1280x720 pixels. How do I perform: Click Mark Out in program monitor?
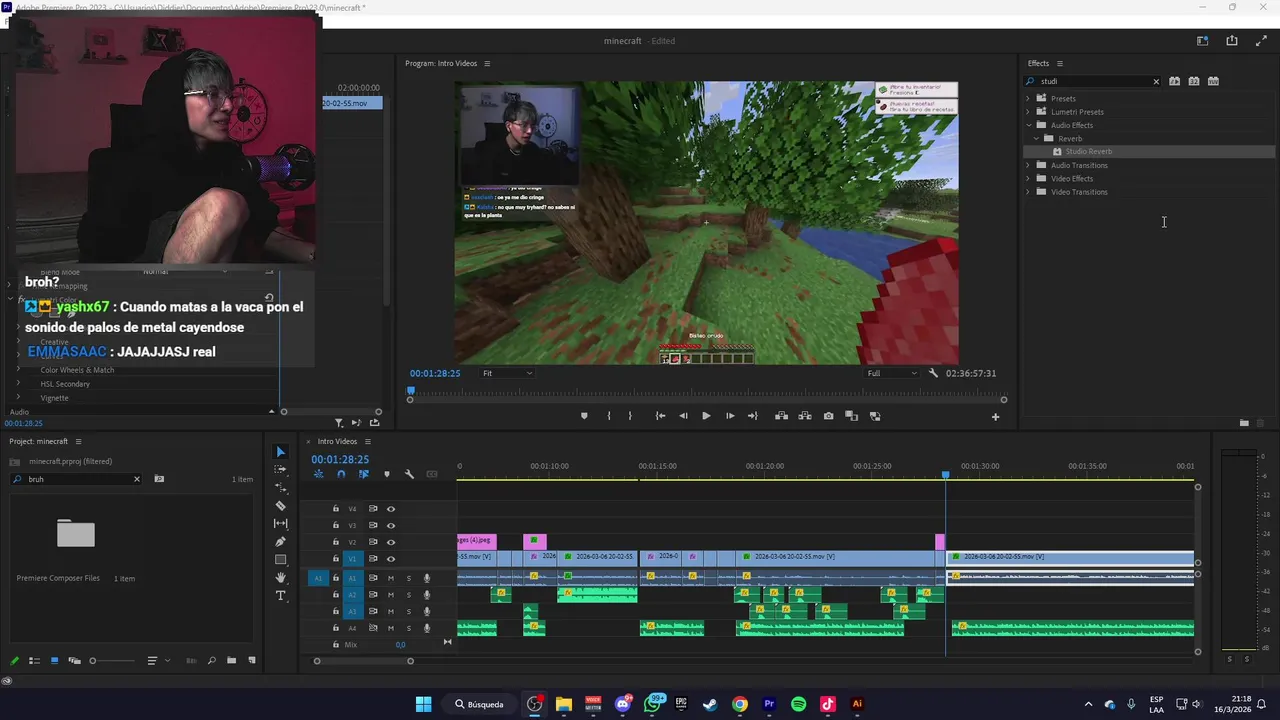click(630, 416)
